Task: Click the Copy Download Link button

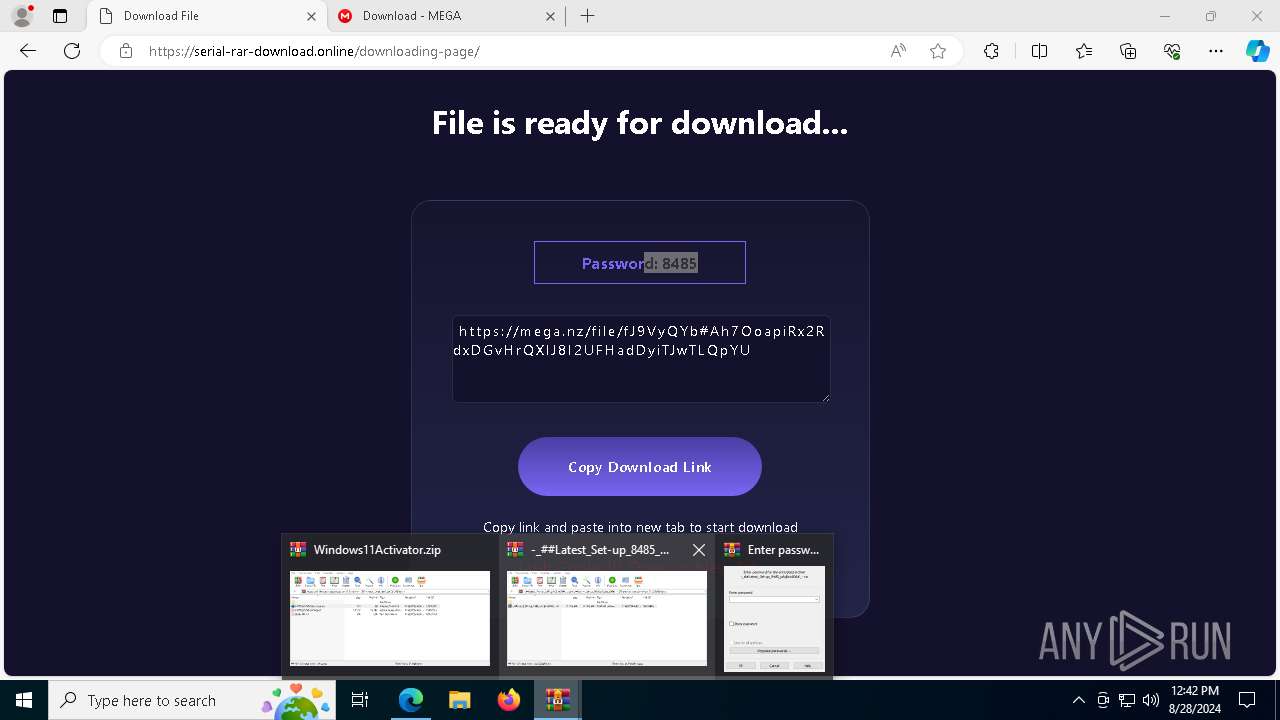Action: pyautogui.click(x=640, y=467)
